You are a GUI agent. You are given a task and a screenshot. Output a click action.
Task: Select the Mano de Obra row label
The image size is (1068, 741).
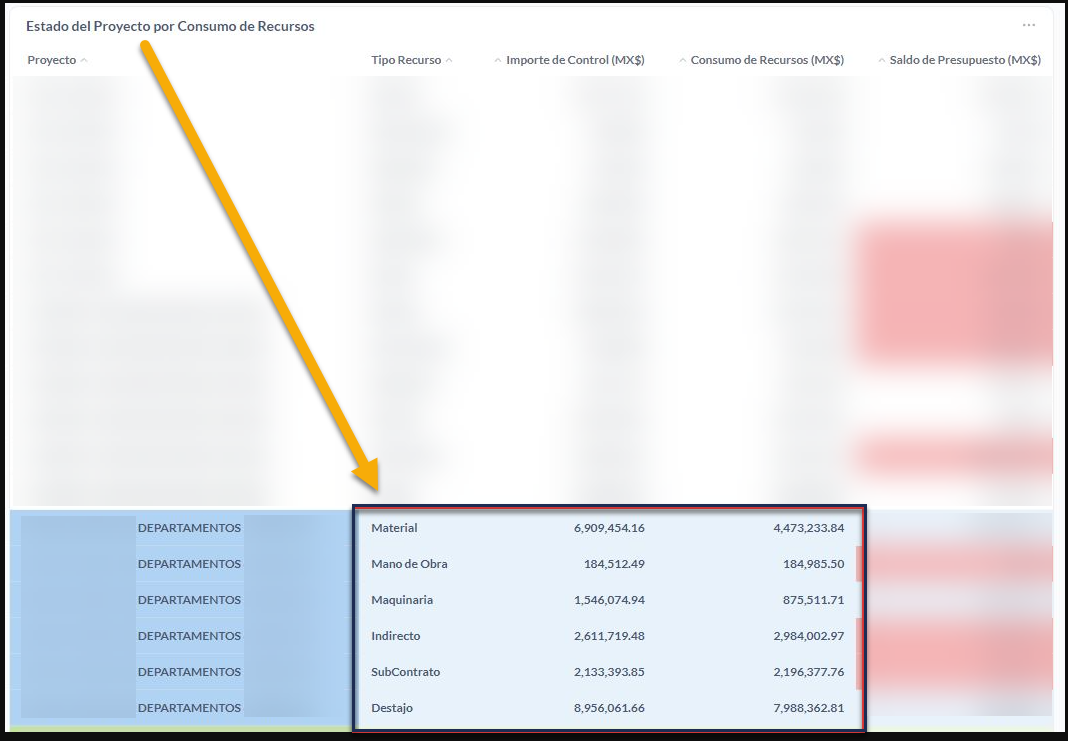(x=409, y=564)
